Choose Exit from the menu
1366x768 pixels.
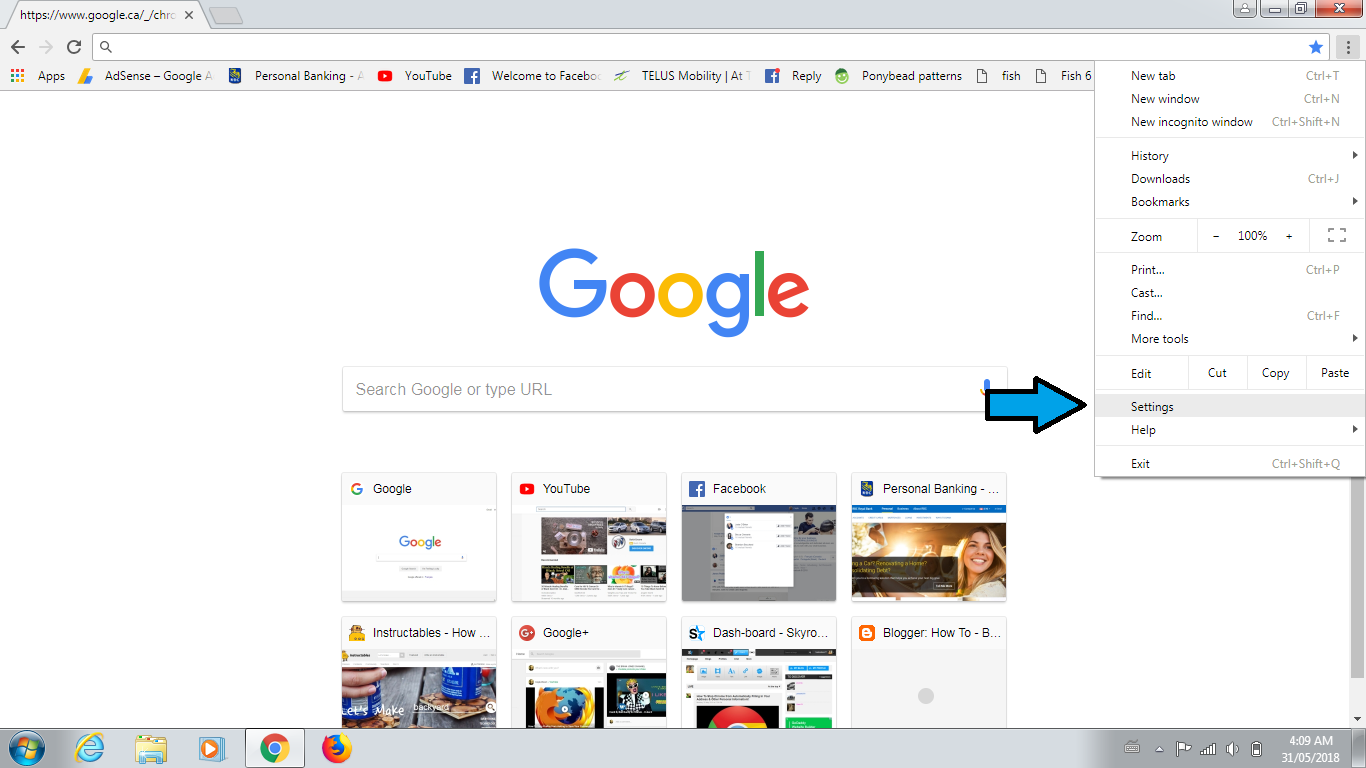coord(1230,464)
